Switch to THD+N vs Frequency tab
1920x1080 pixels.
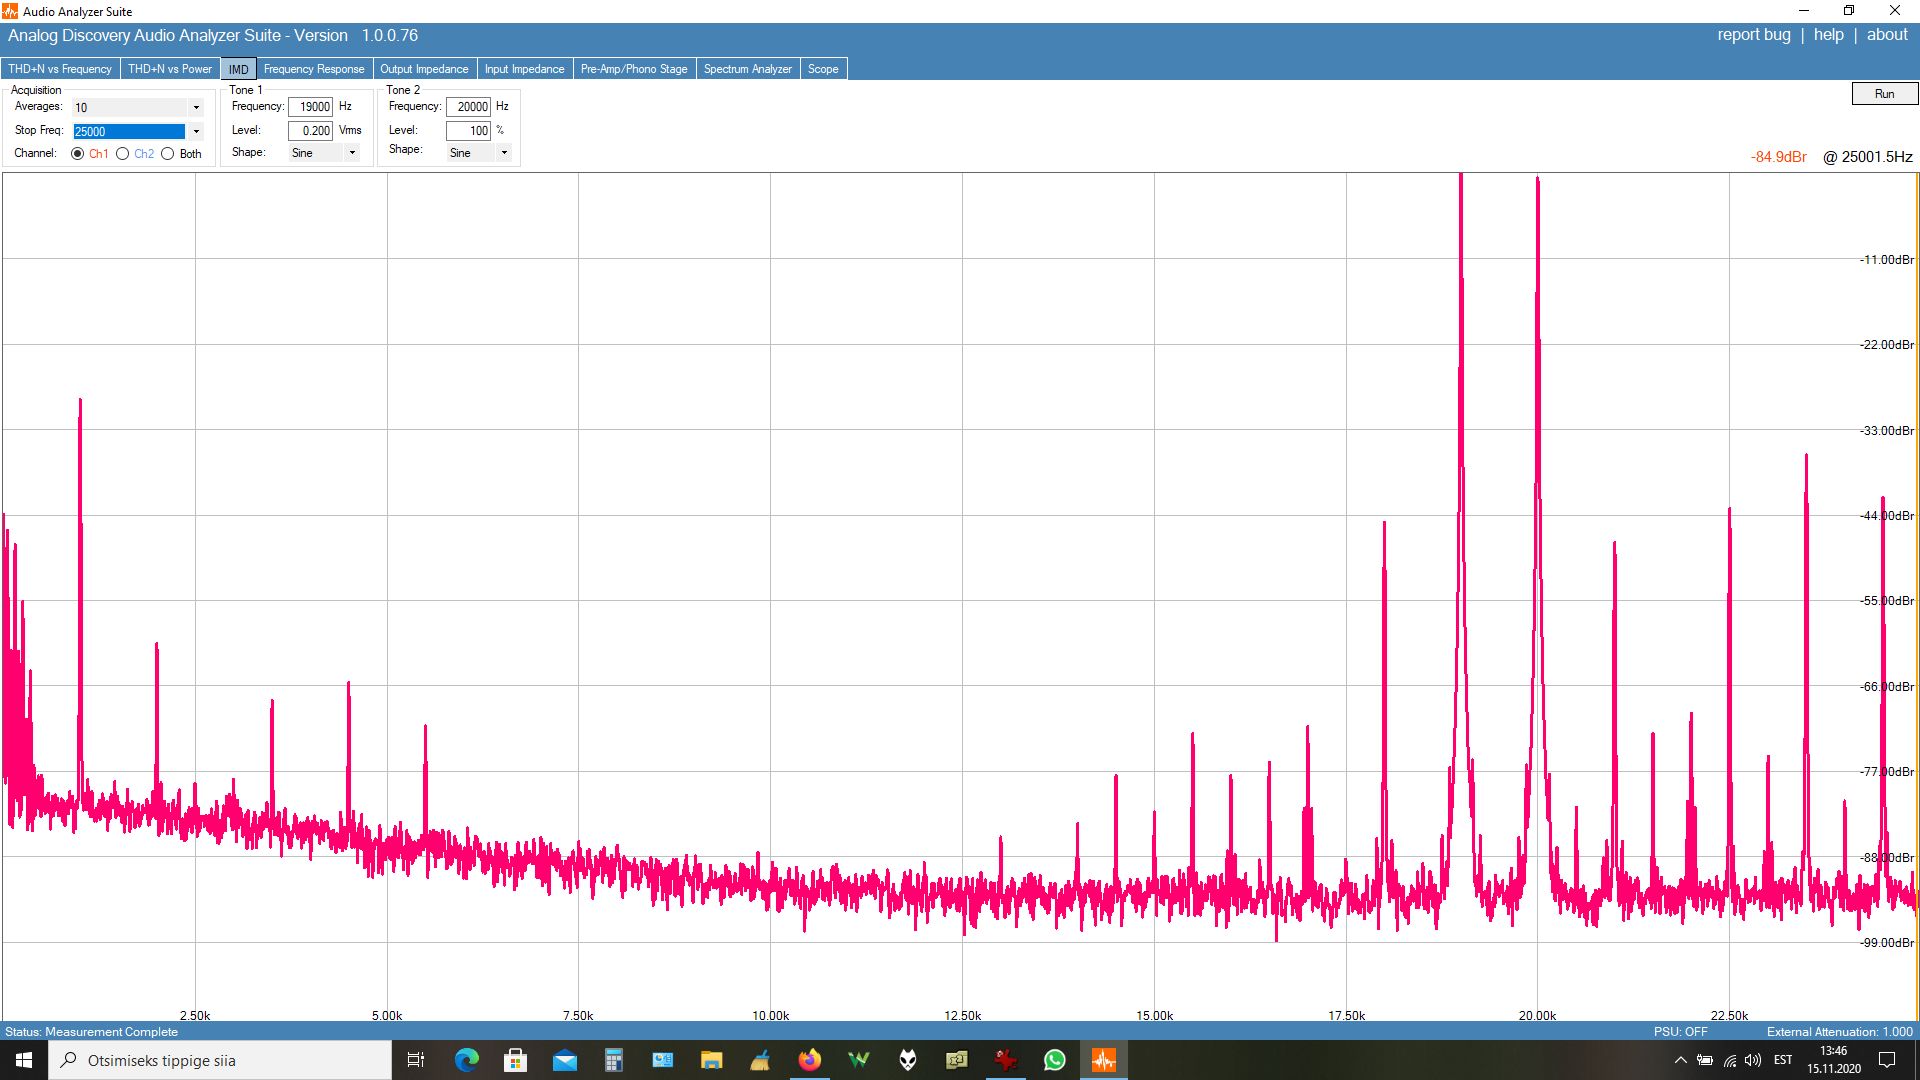point(60,69)
